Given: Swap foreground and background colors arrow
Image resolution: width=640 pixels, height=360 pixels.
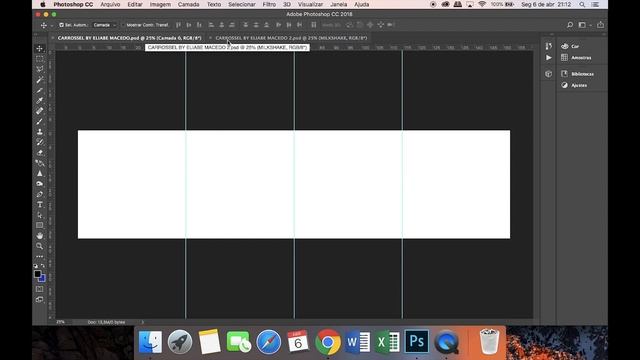Looking at the screenshot, I should click(x=43, y=266).
